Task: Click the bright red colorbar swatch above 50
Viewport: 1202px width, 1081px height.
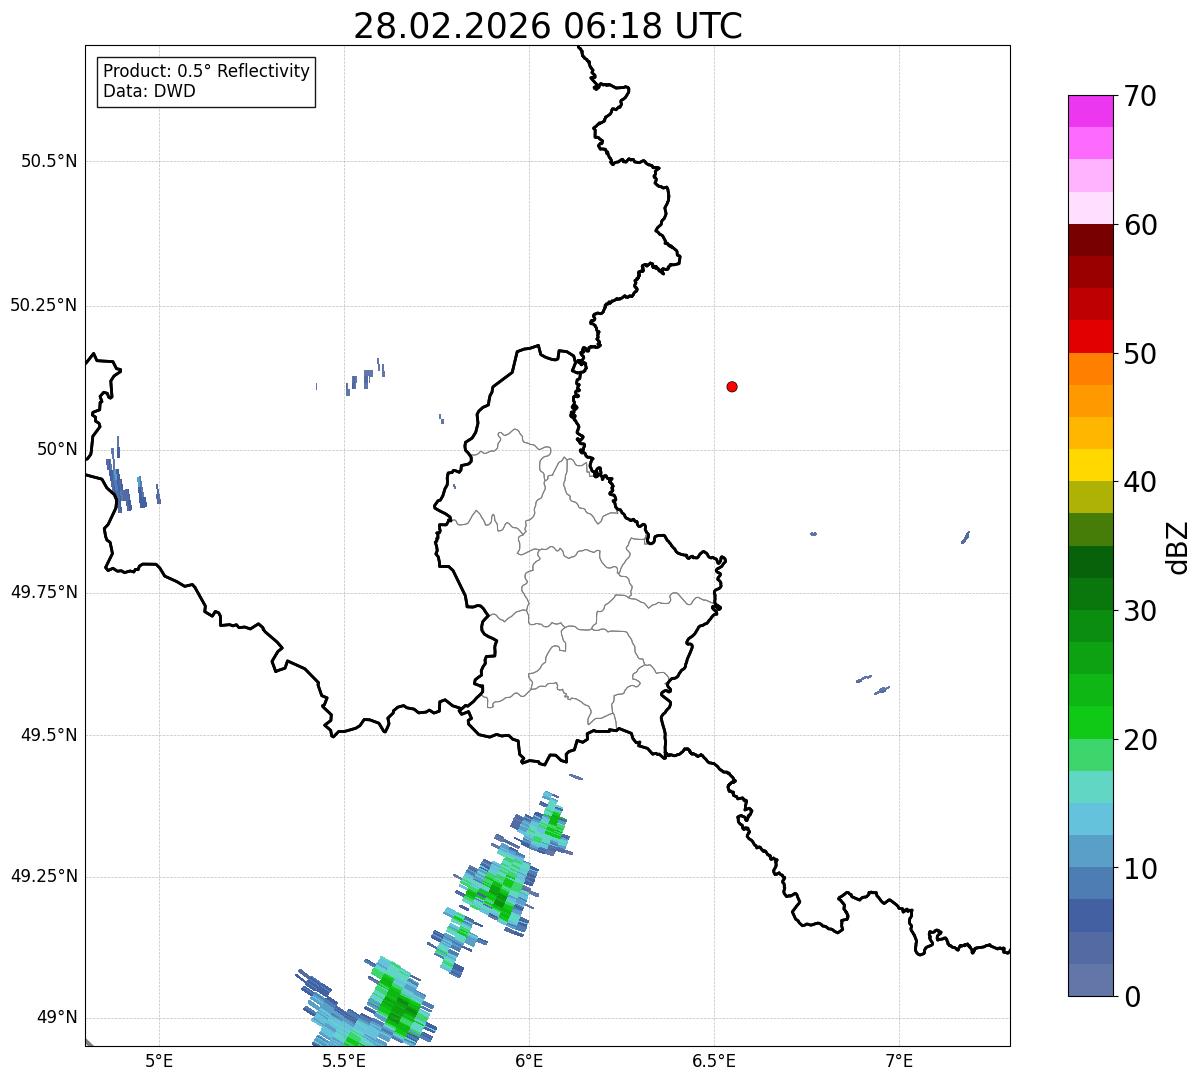Action: click(x=1090, y=337)
